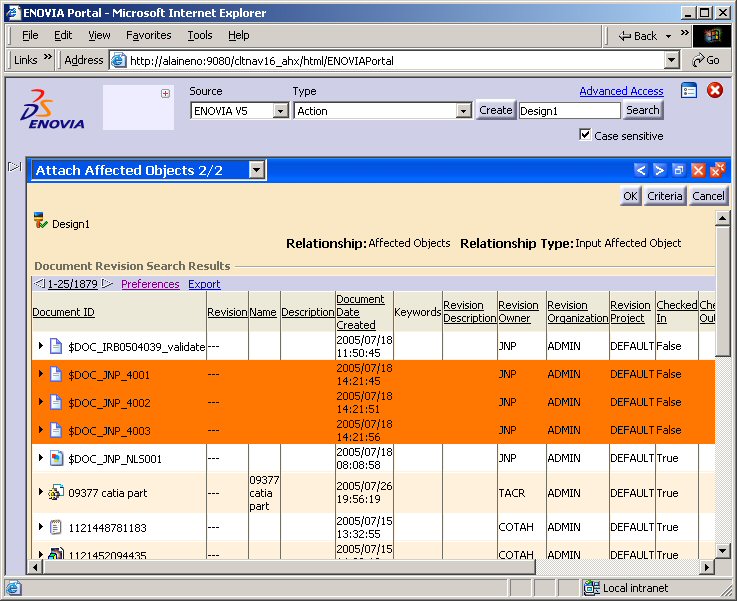Image resolution: width=737 pixels, height=601 pixels.
Task: Open the address bar dropdown arrow
Action: tap(672, 60)
